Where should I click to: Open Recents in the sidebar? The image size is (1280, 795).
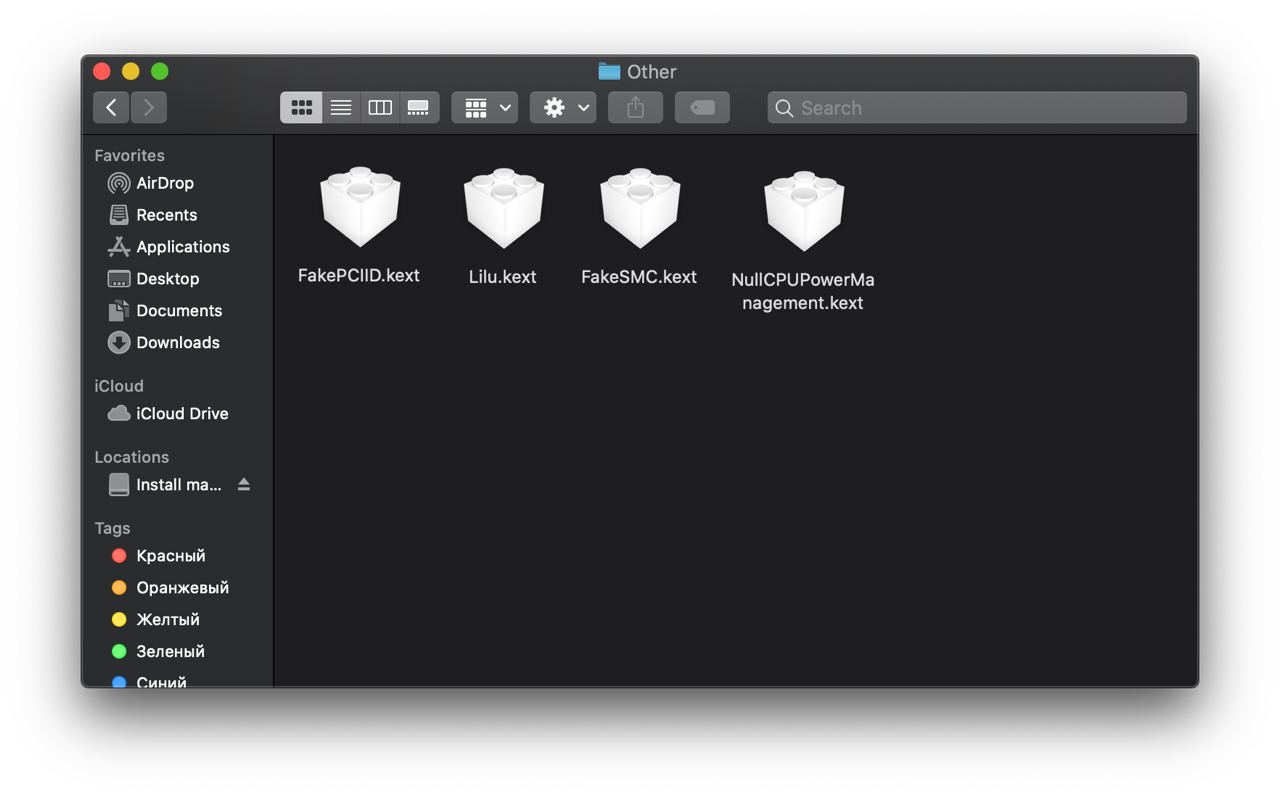click(x=166, y=215)
